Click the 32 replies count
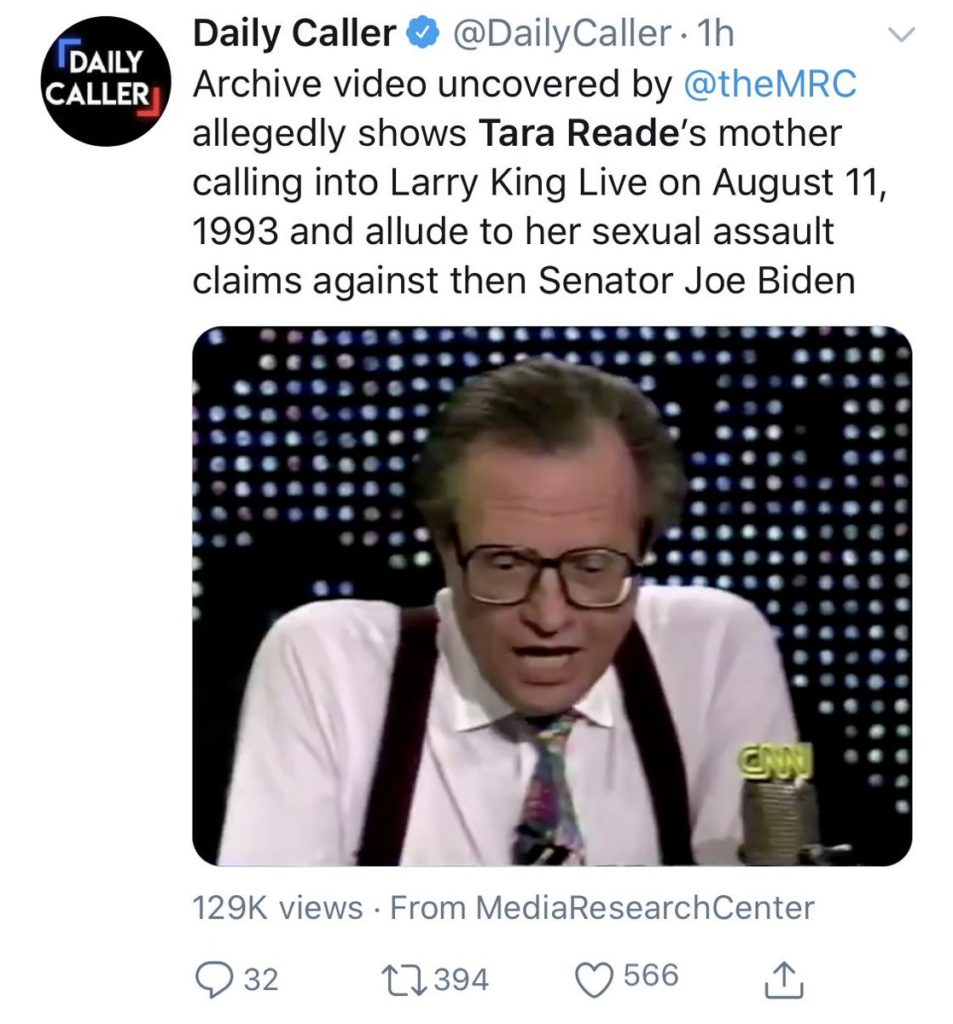The image size is (953, 1024). pos(261,978)
